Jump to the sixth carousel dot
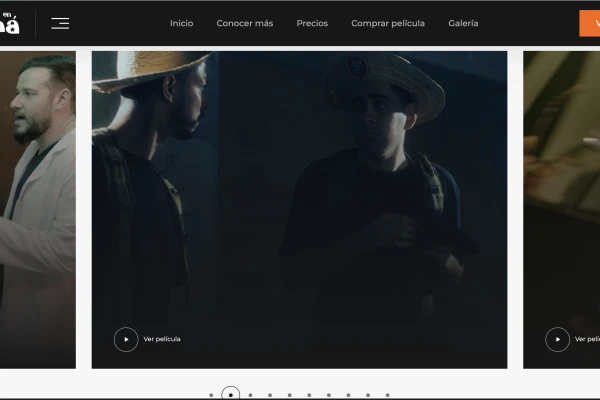Viewport: 600px width, 400px height. [x=309, y=395]
